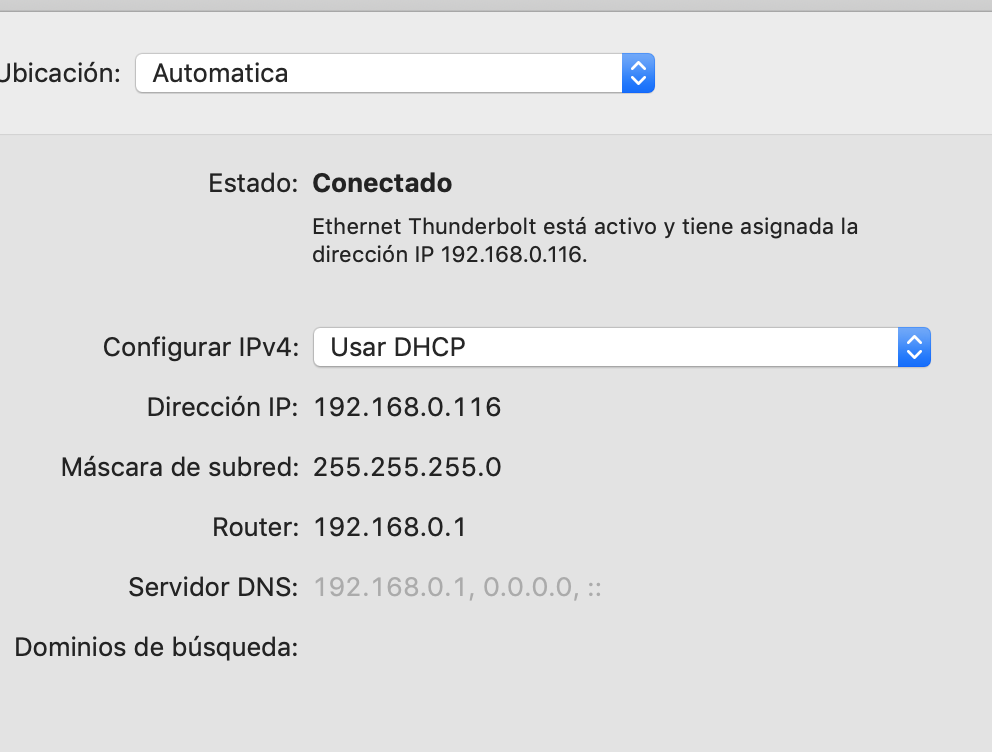Click the Ubicación label

62,73
